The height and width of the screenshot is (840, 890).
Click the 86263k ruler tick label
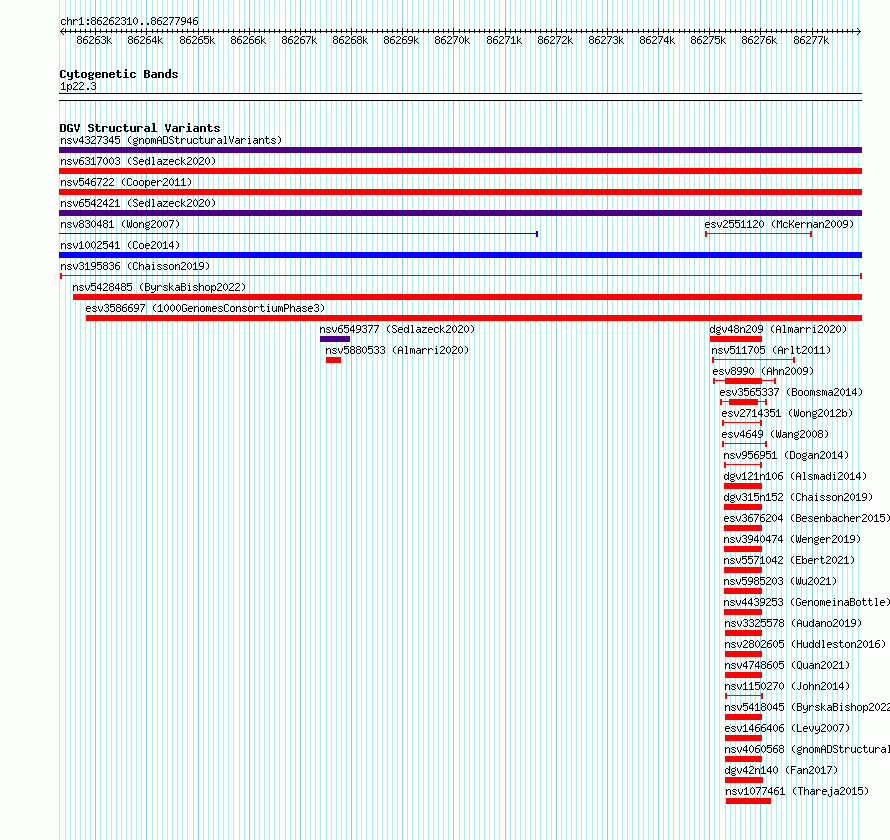click(x=94, y=40)
